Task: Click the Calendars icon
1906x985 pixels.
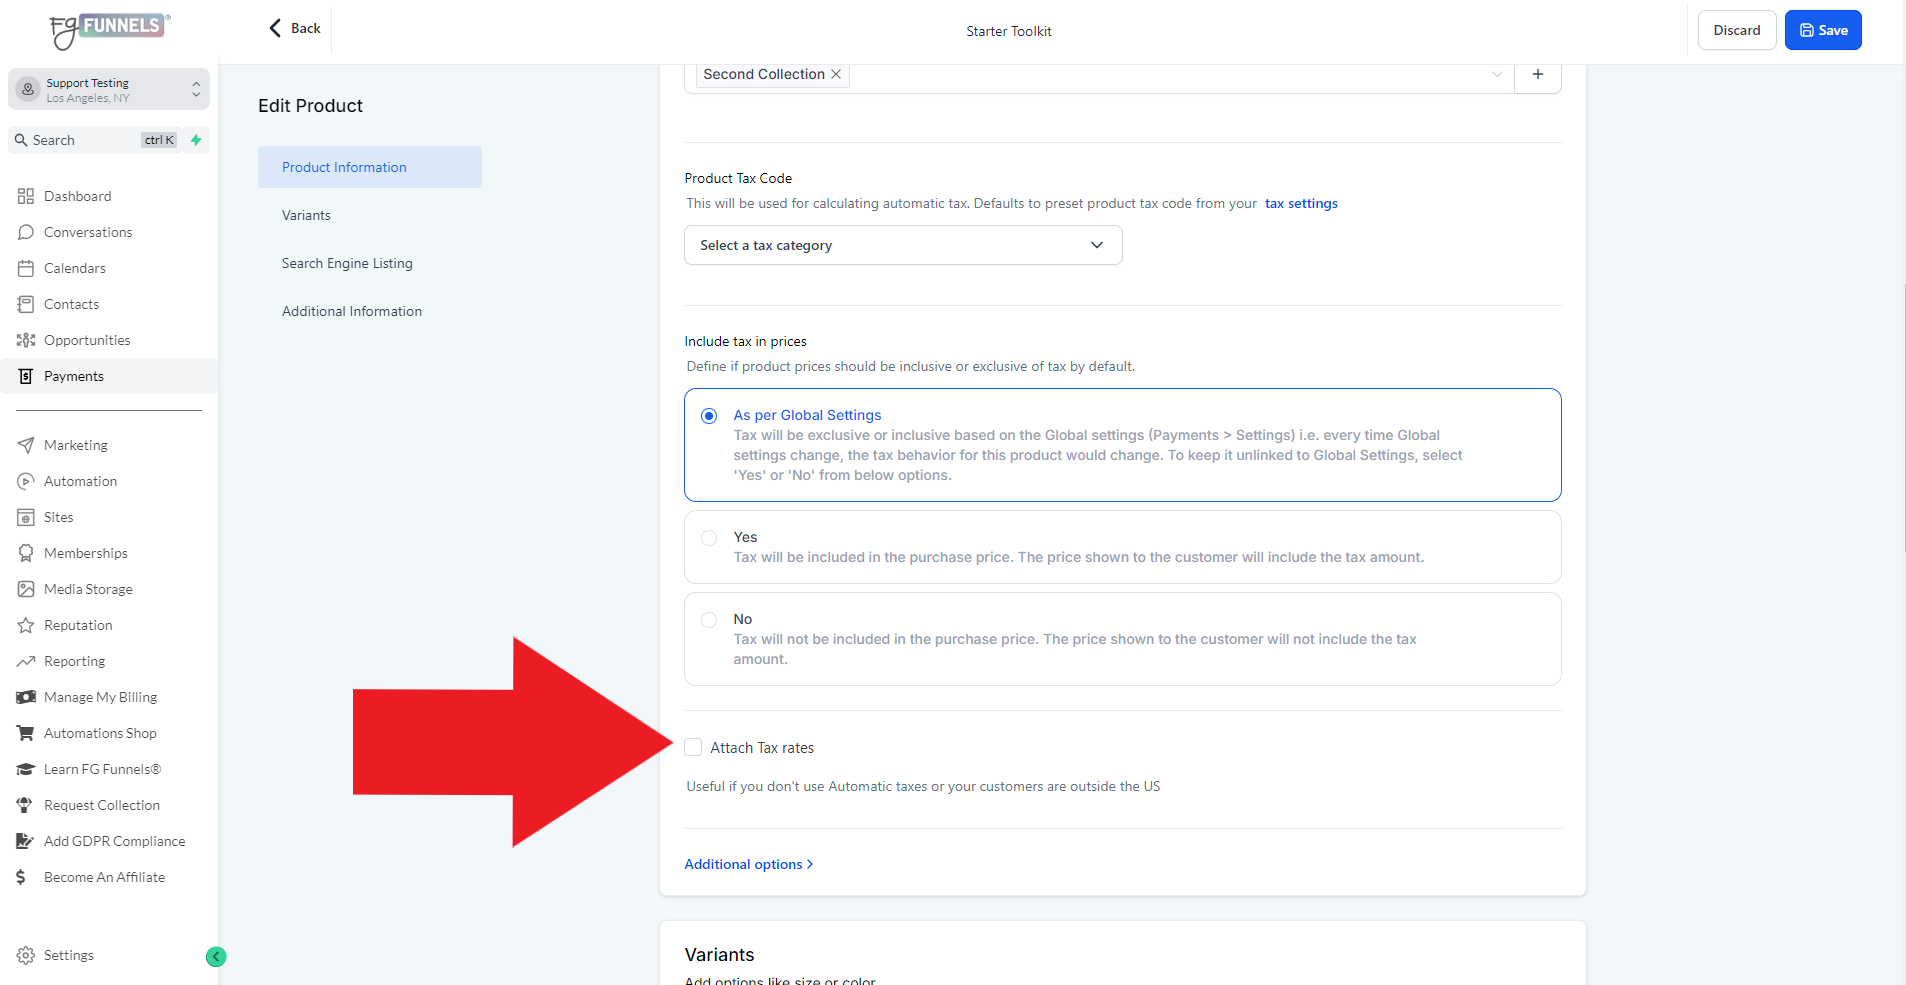Action: click(x=26, y=268)
